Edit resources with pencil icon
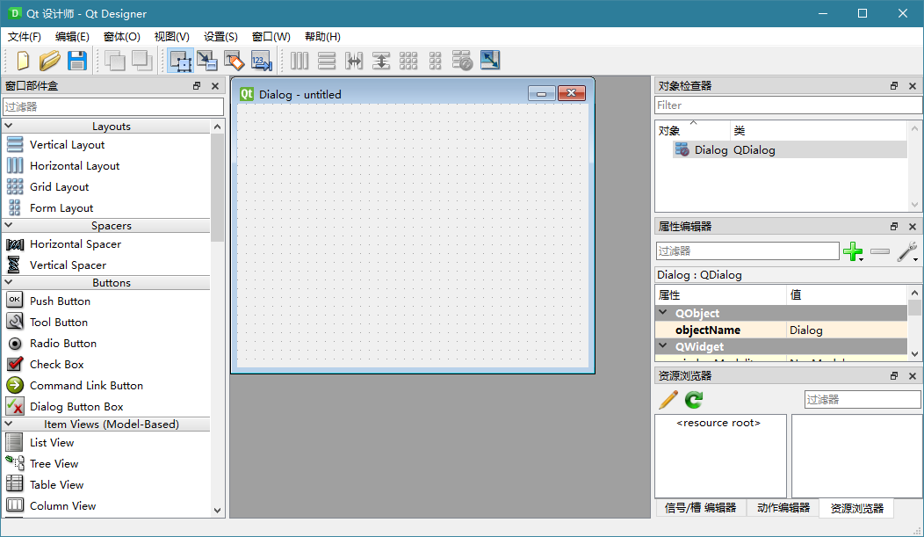The height and width of the screenshot is (537, 924). click(668, 400)
